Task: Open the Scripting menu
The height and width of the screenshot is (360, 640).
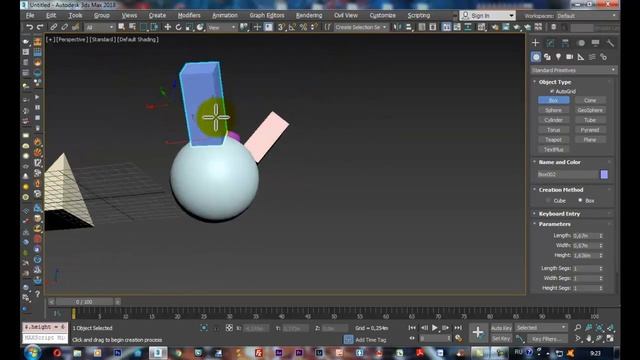Action: [419, 16]
